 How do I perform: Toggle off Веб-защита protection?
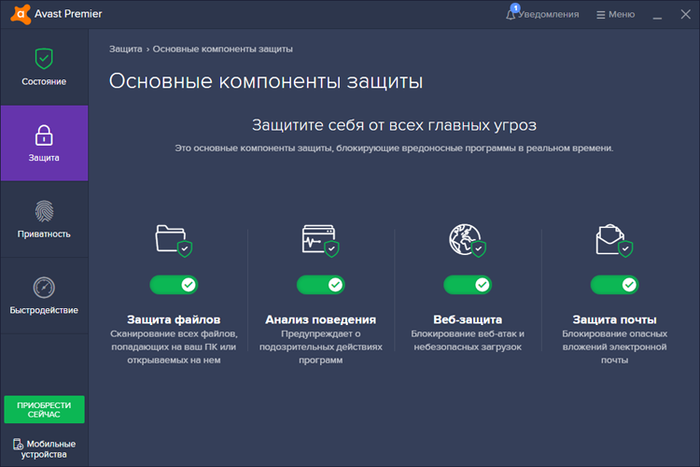click(x=468, y=285)
